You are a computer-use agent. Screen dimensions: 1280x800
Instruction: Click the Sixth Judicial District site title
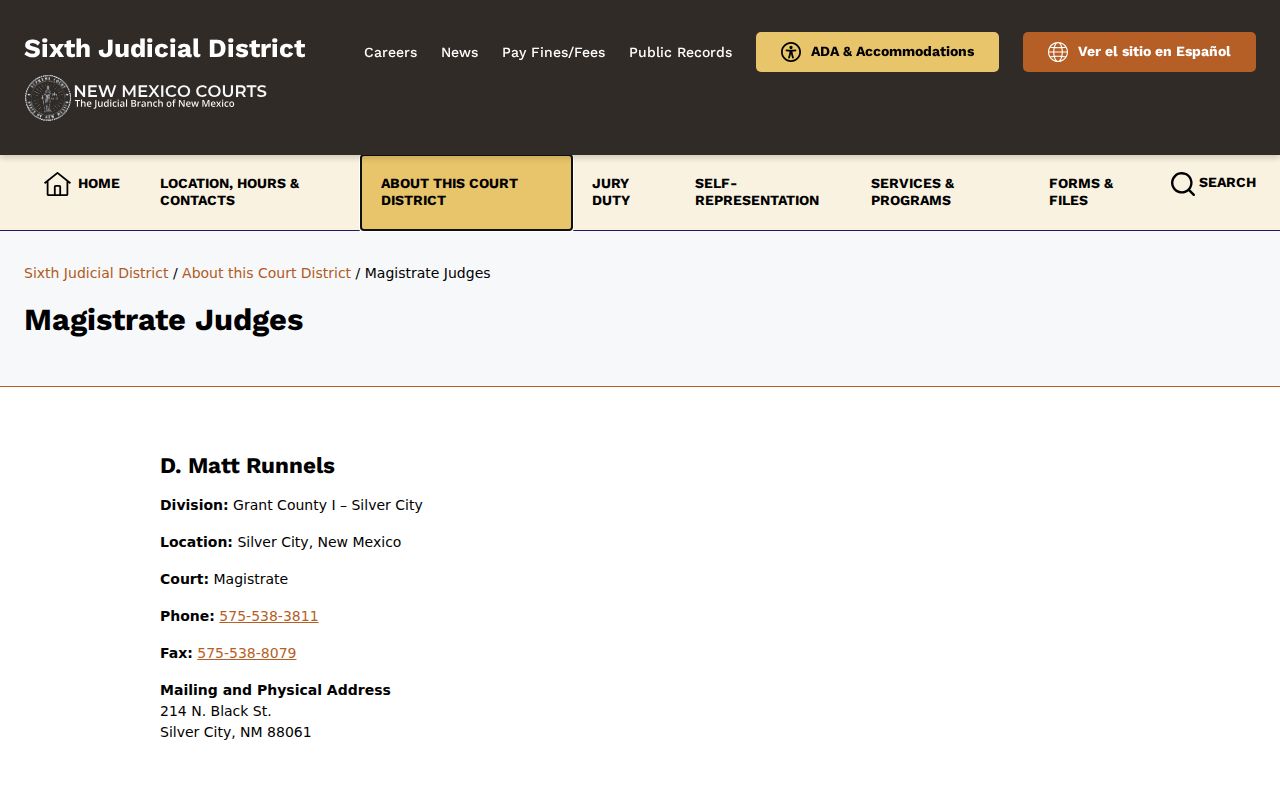pos(165,48)
